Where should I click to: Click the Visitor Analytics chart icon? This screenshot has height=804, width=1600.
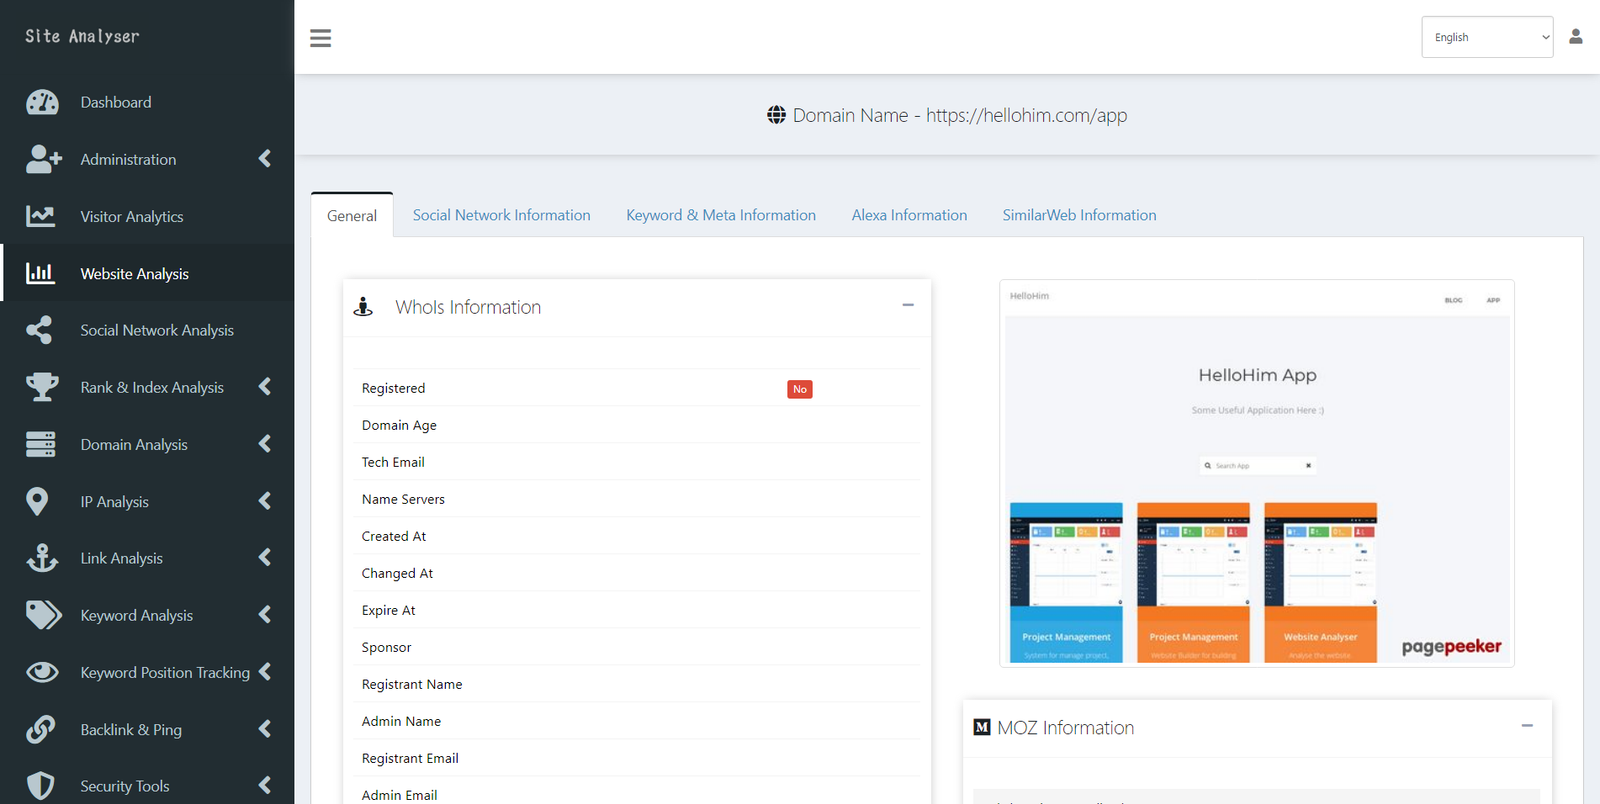tap(41, 216)
